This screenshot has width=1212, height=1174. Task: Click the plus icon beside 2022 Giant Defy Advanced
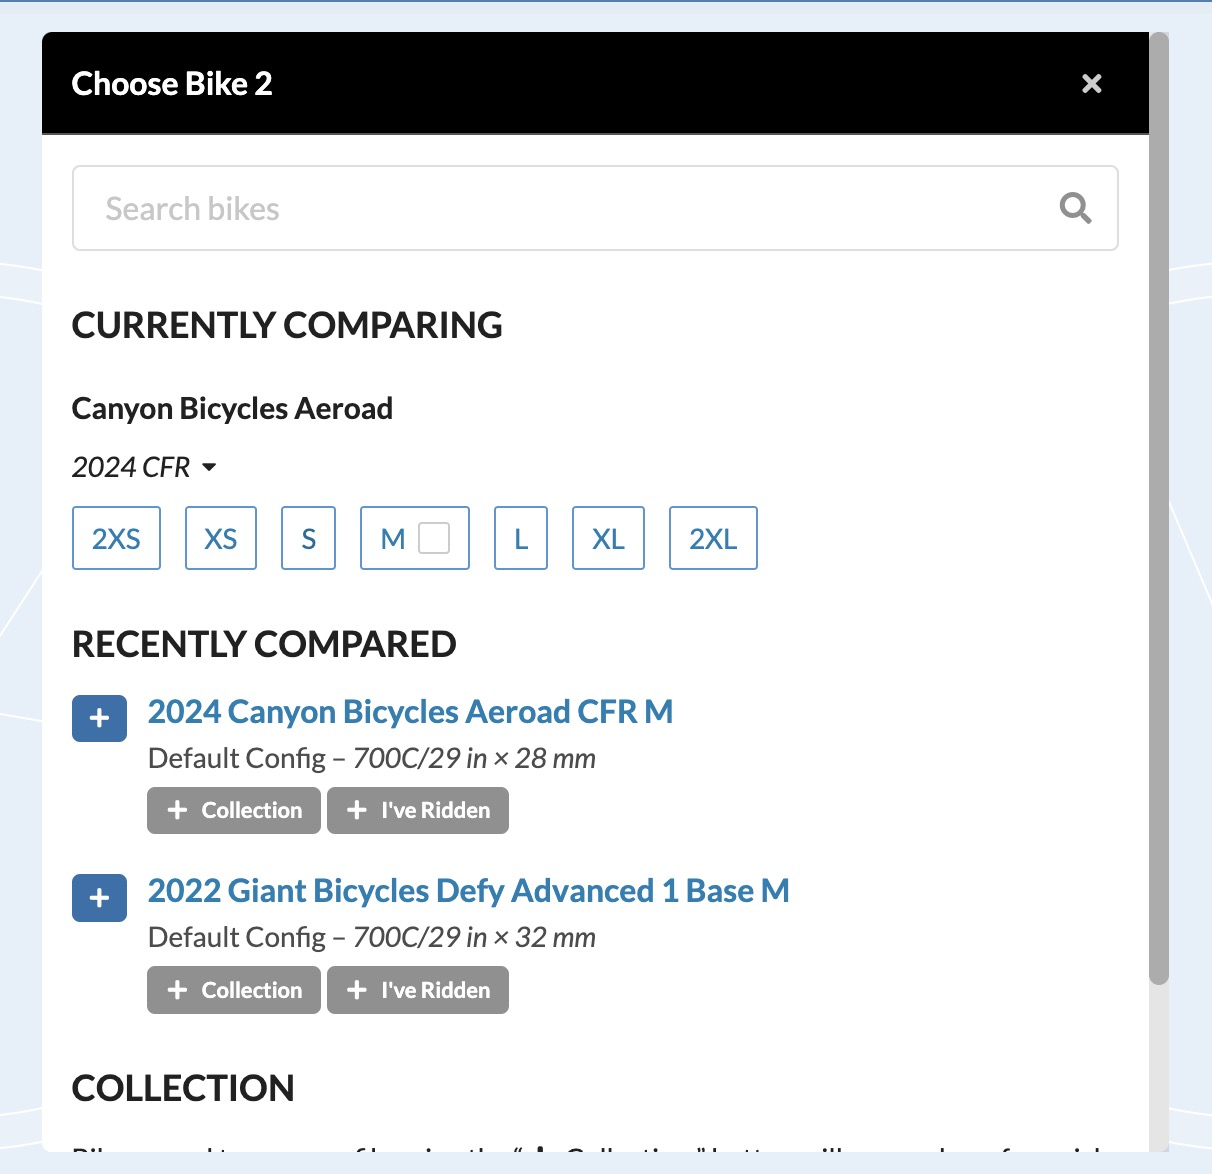pyautogui.click(x=99, y=897)
